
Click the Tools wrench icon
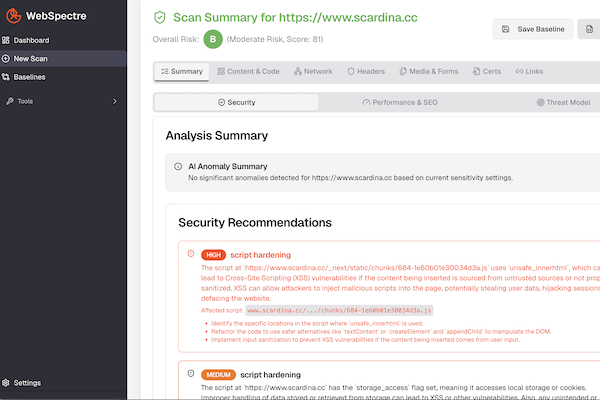(10, 101)
